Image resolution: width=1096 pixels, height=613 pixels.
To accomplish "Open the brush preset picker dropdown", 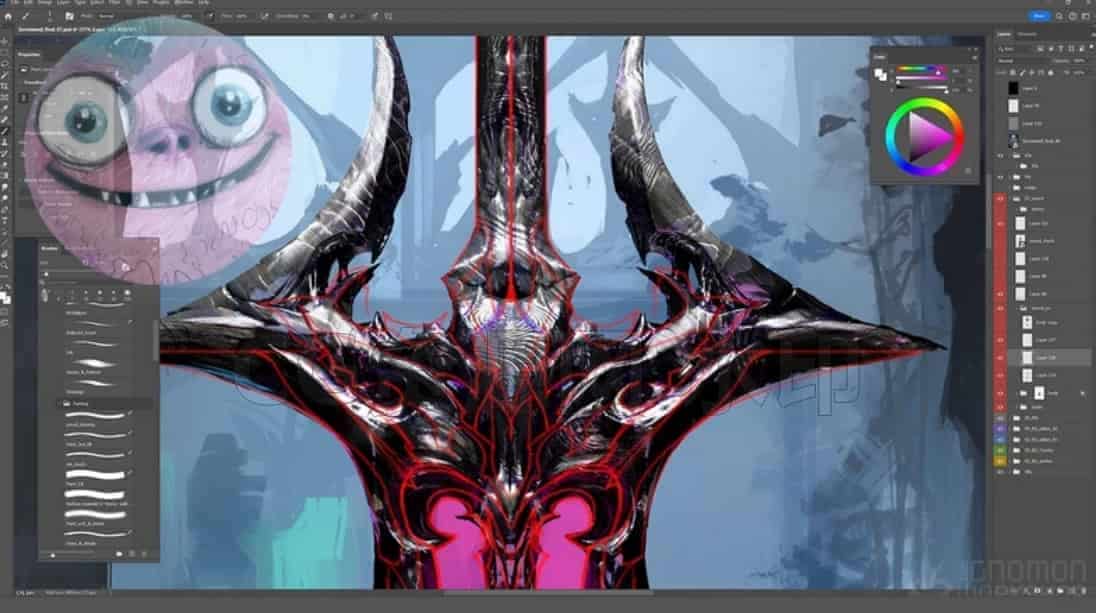I will (51, 16).
